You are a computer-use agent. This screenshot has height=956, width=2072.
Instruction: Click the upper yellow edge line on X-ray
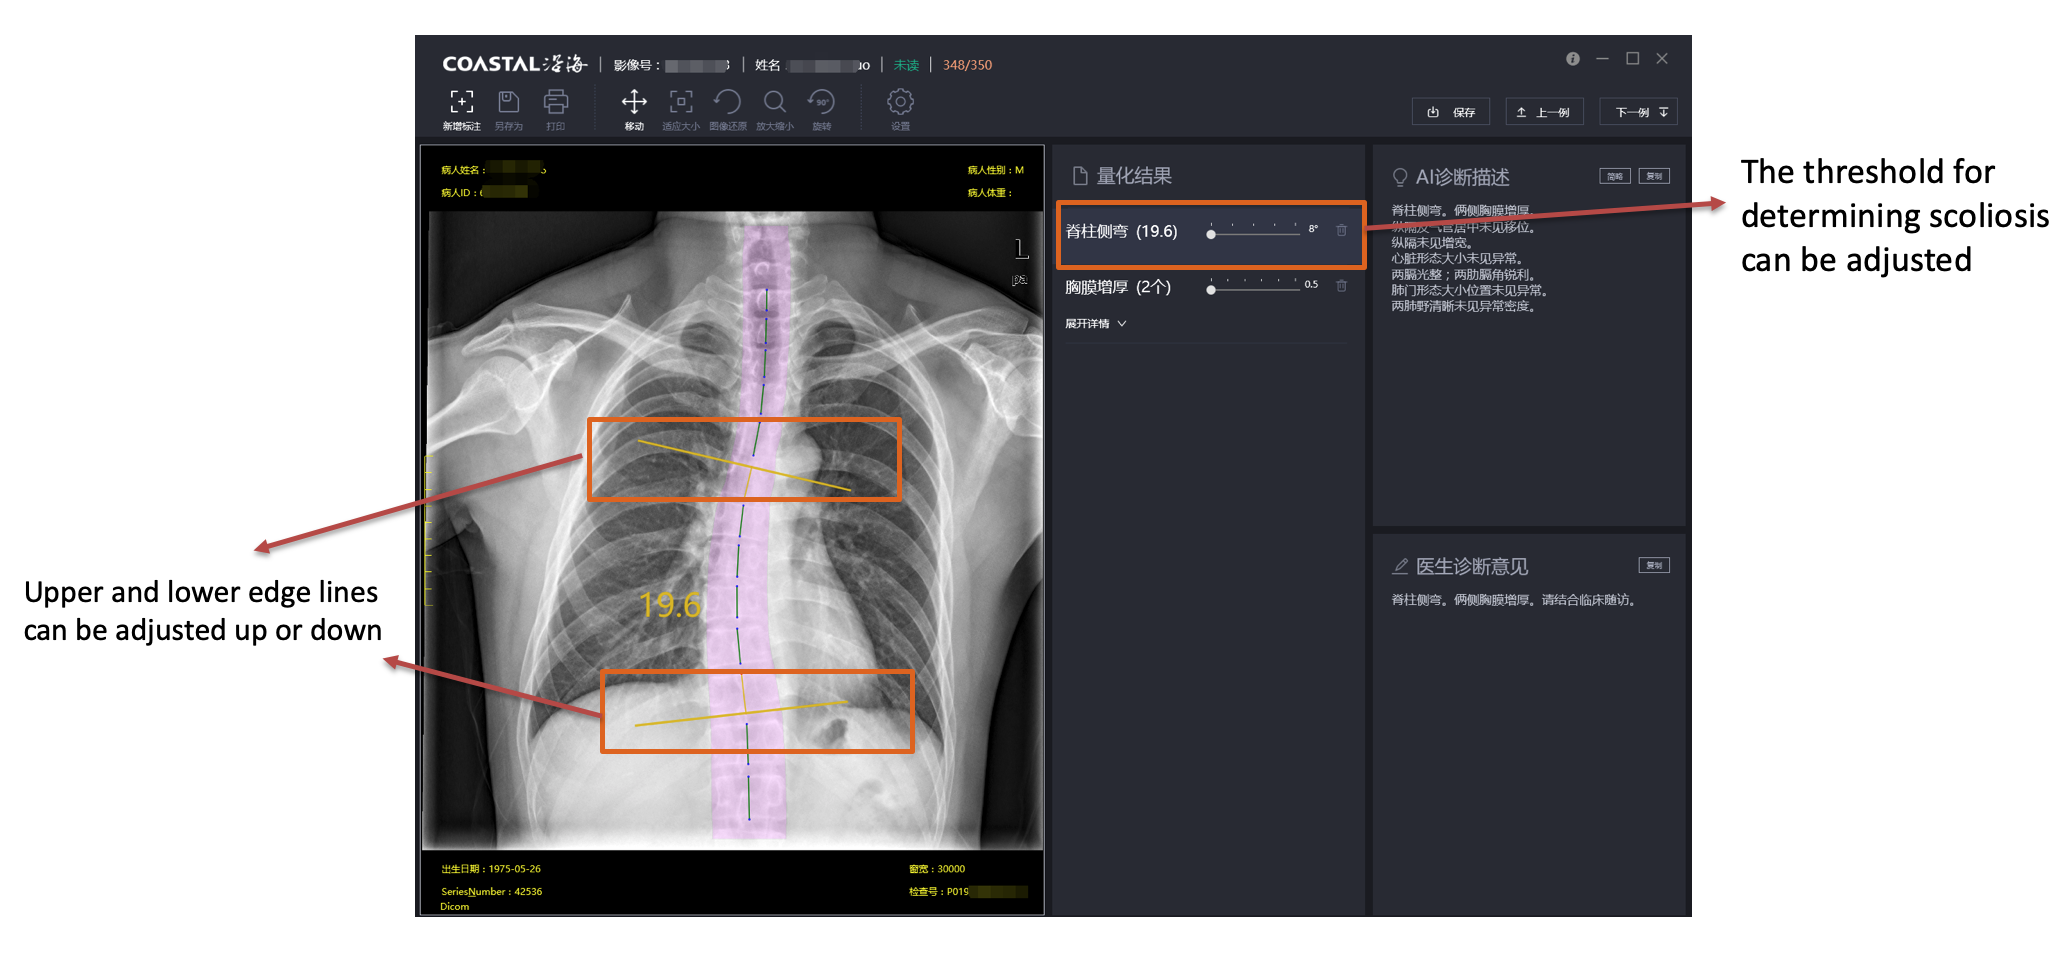coord(745,465)
